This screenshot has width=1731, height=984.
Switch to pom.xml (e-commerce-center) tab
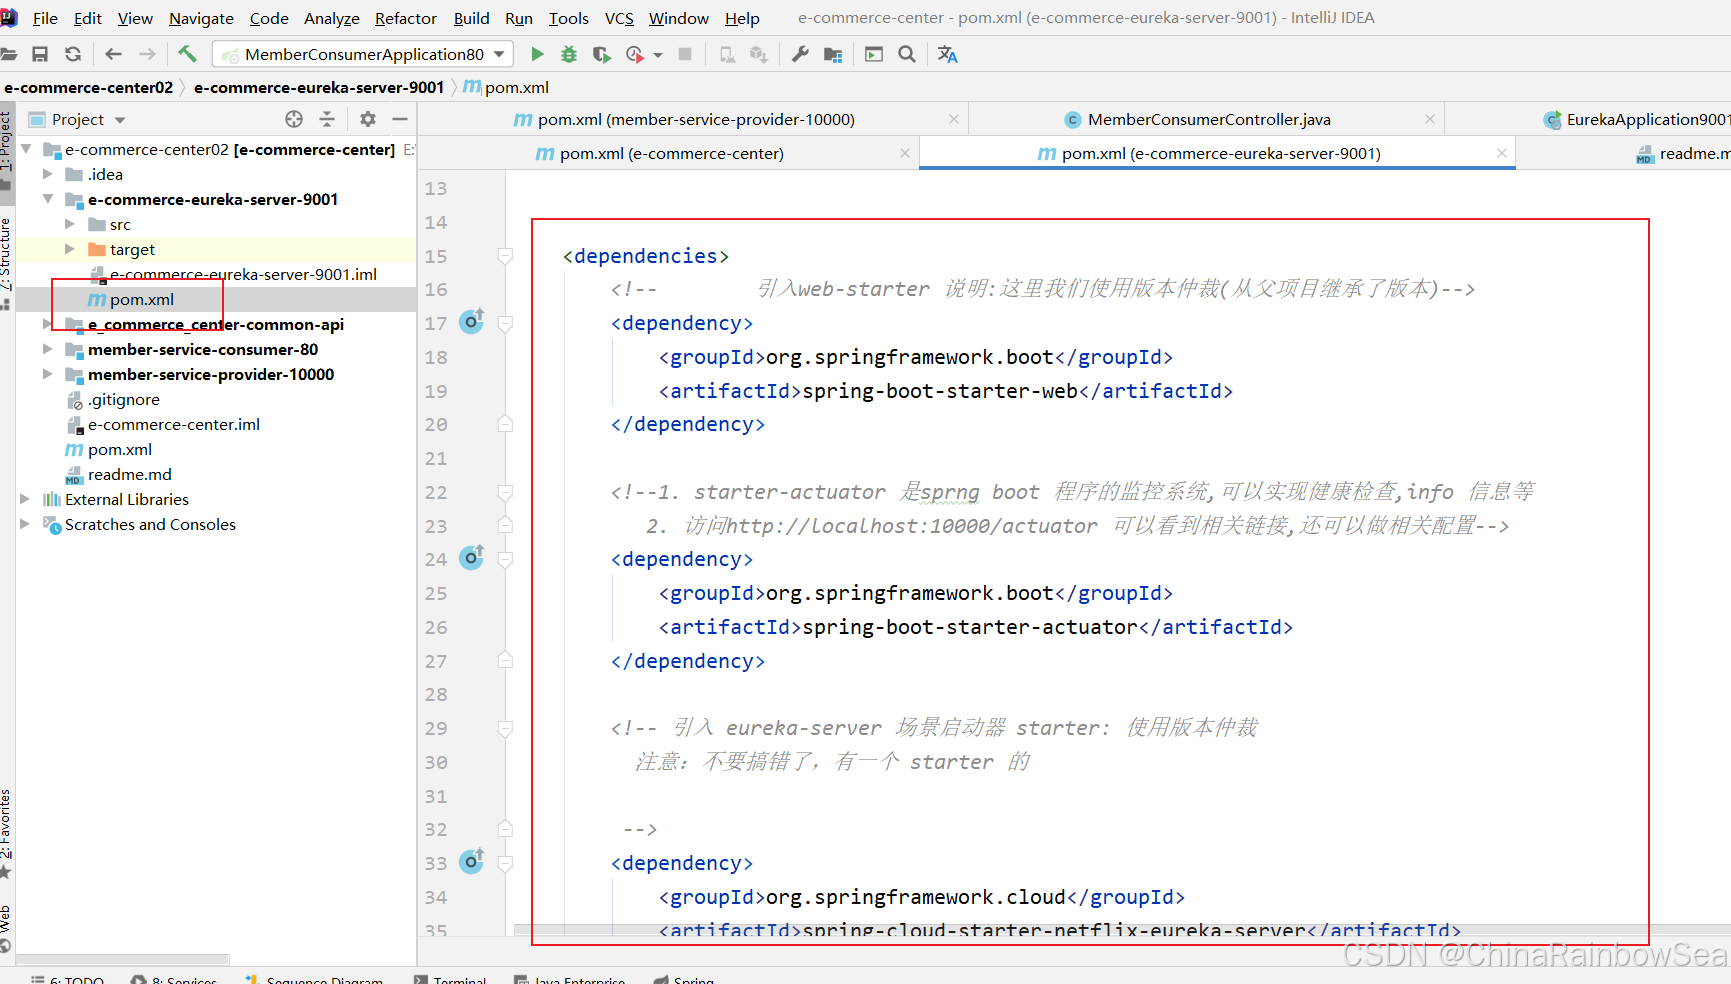(671, 153)
